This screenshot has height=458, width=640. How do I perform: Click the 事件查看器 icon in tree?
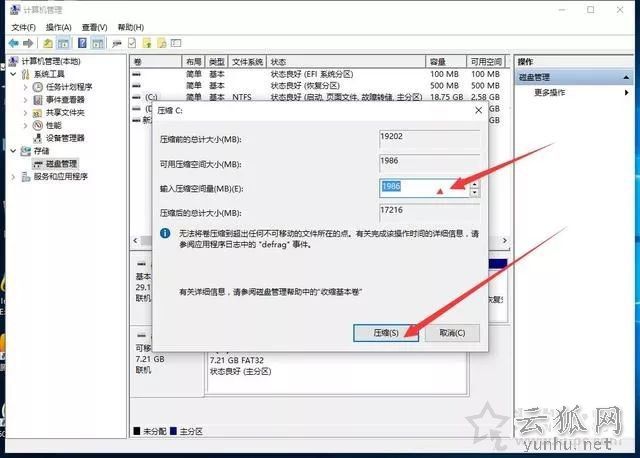pyautogui.click(x=38, y=100)
